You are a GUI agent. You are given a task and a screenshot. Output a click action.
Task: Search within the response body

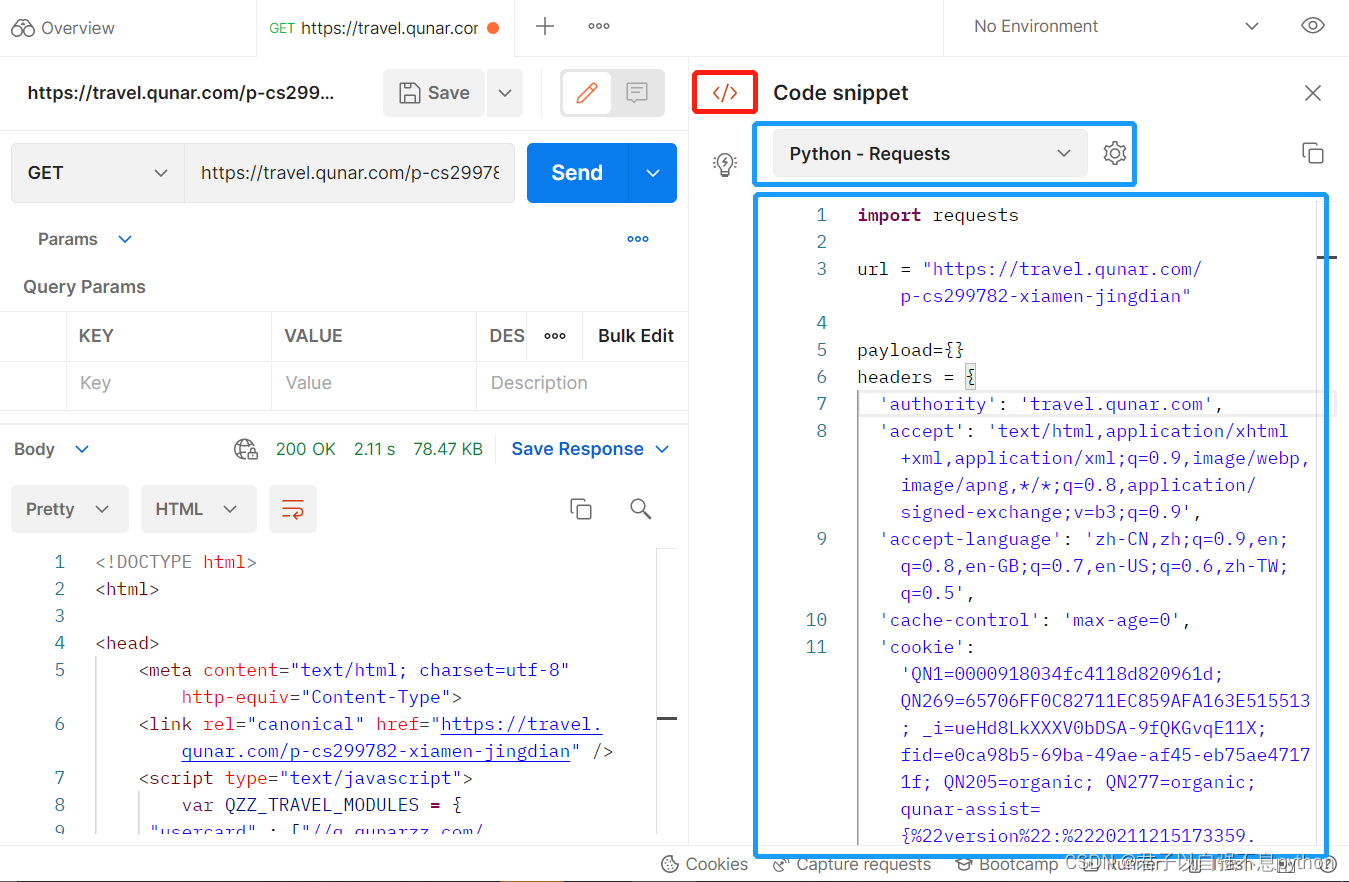(641, 509)
